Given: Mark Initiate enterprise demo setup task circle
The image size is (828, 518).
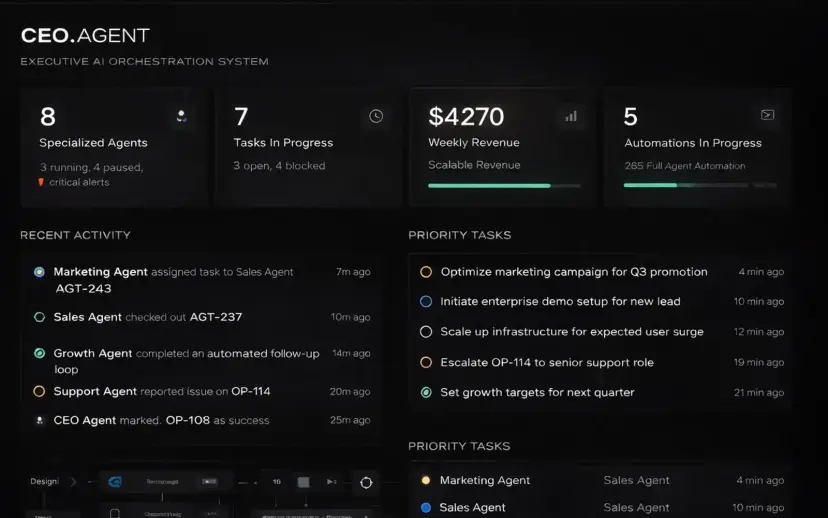Looking at the screenshot, I should (x=426, y=302).
